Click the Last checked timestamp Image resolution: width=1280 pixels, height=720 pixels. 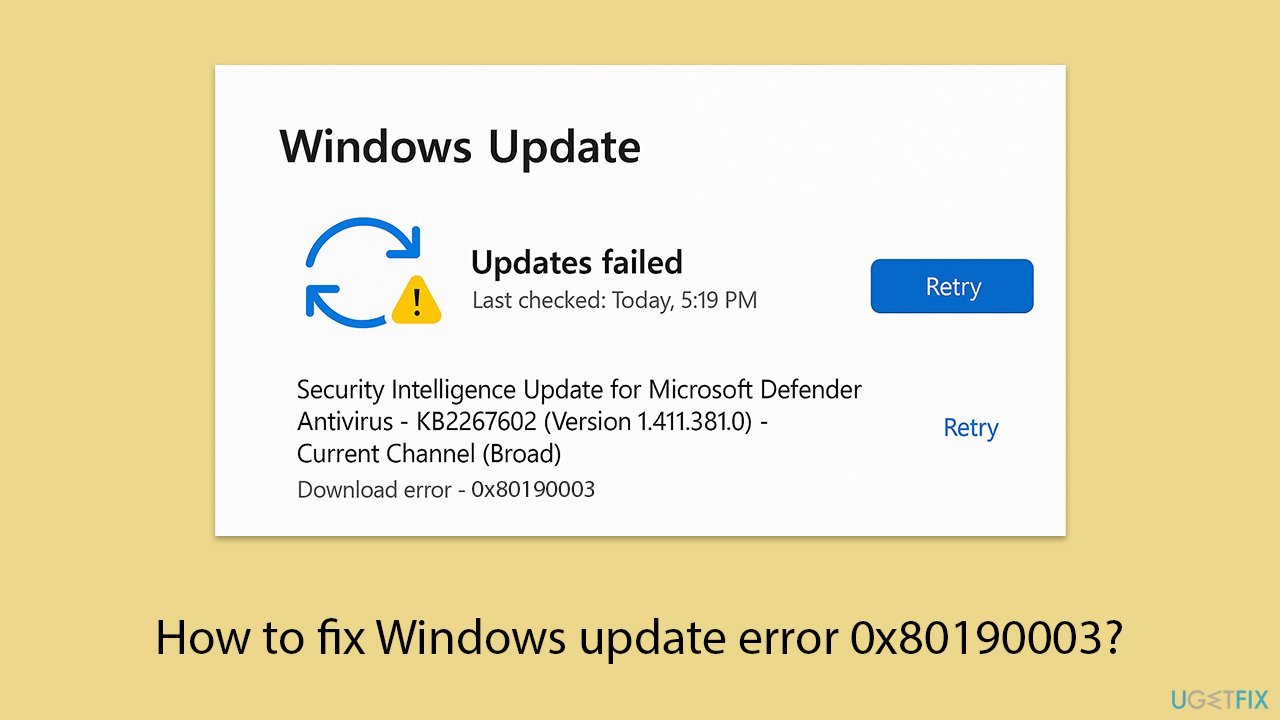(615, 300)
